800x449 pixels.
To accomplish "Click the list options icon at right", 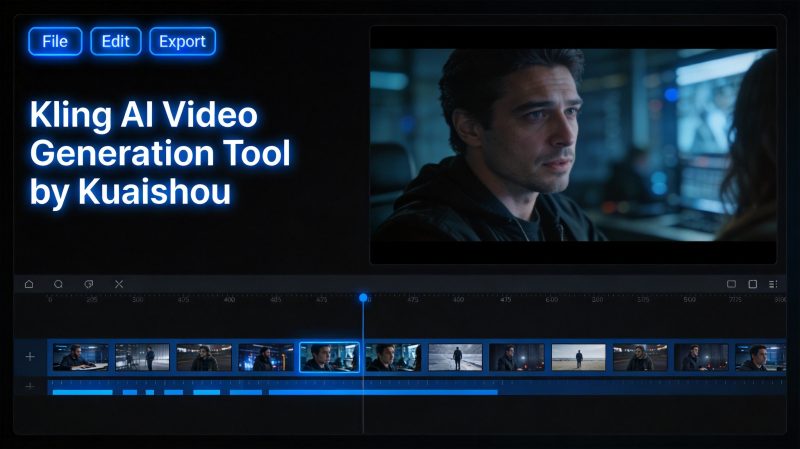I will [x=773, y=284].
